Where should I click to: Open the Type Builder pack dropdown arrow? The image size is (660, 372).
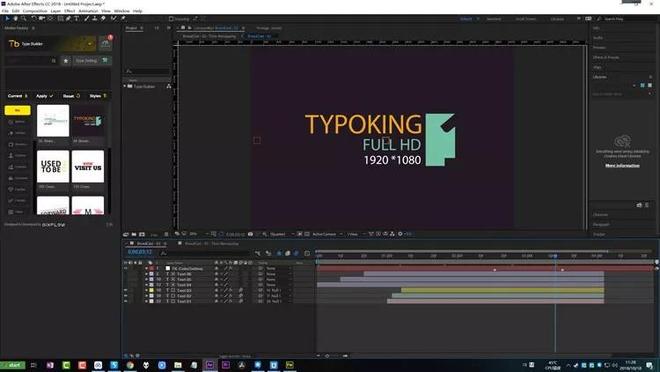click(x=90, y=44)
